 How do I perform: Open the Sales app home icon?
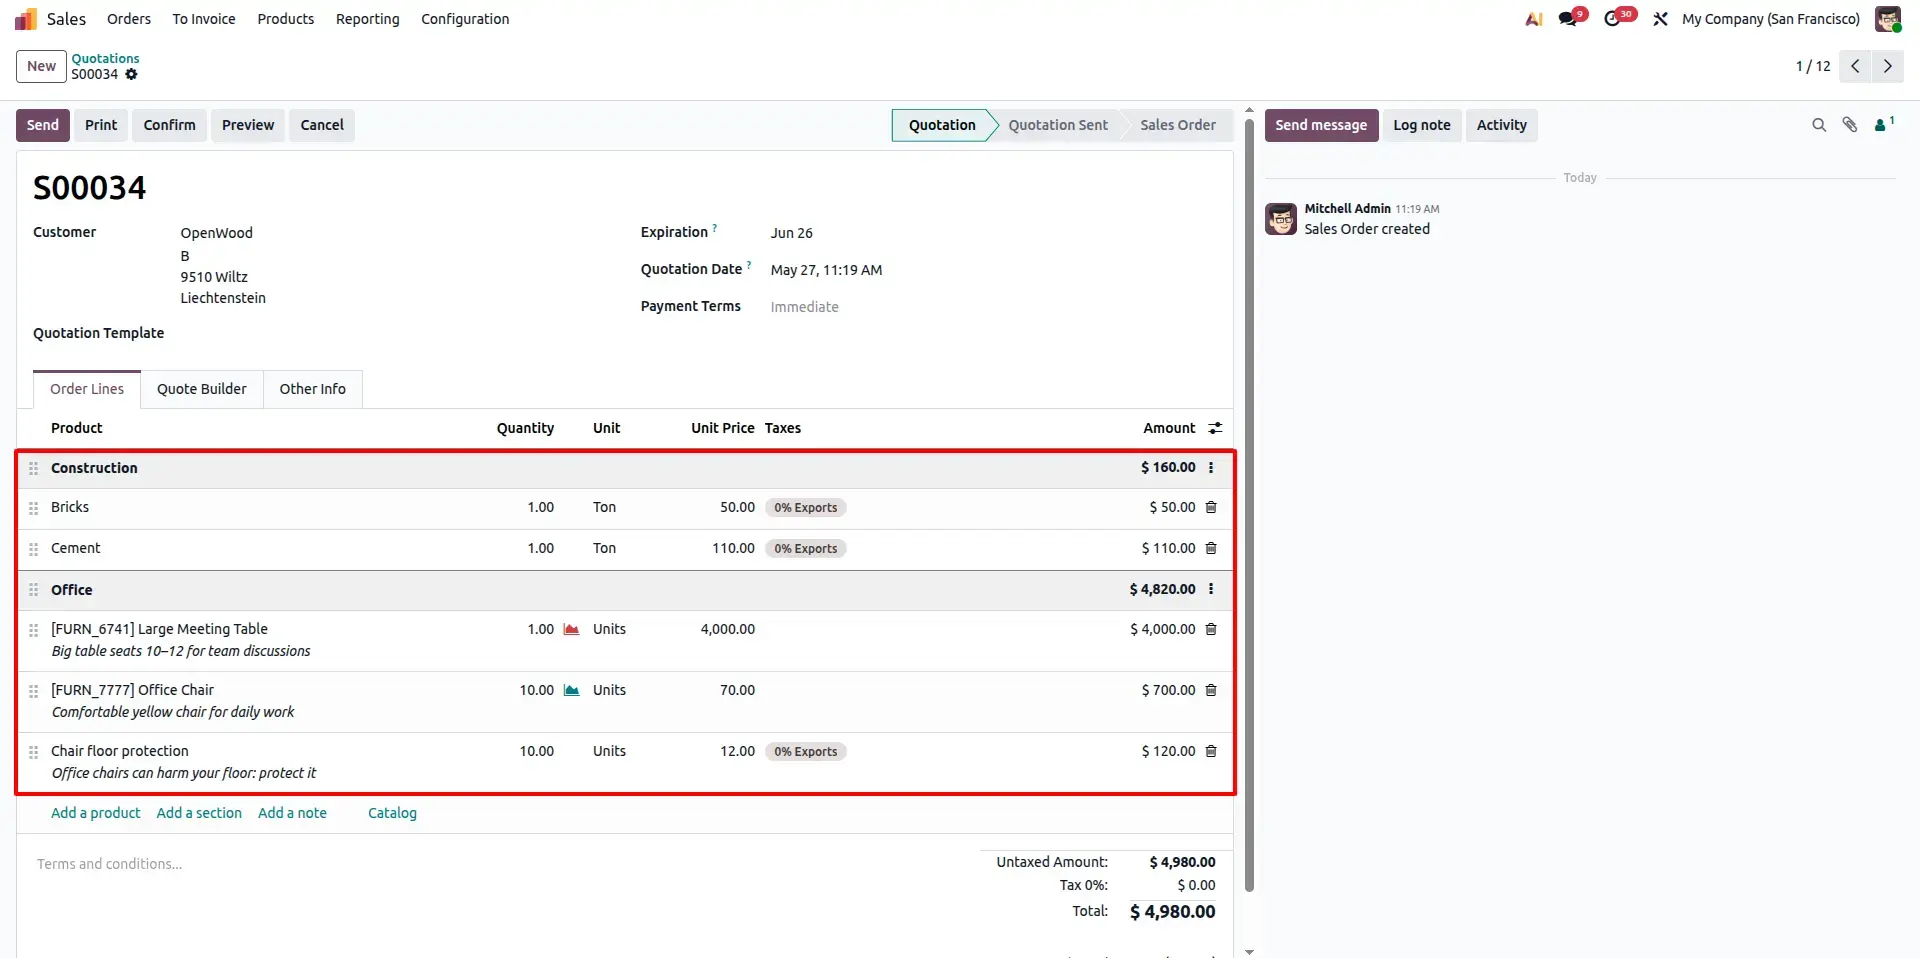coord(26,19)
